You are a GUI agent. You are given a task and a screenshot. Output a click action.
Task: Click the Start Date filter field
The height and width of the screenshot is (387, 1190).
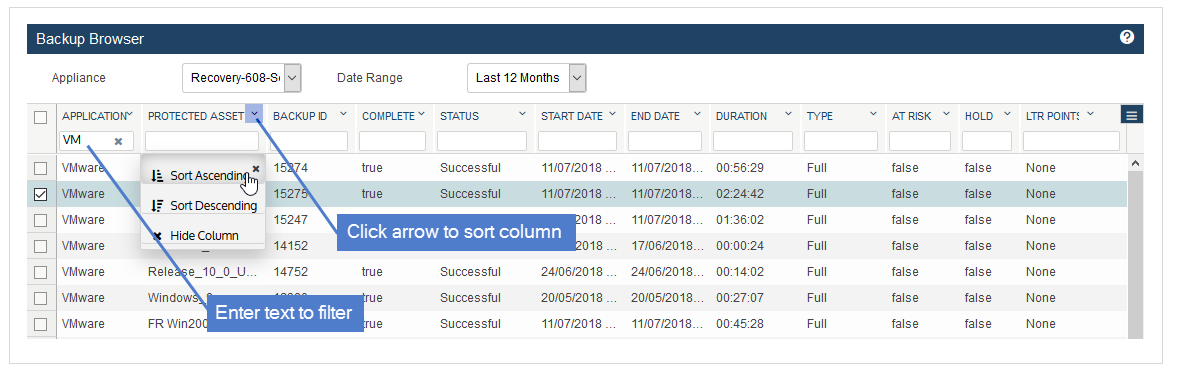[x=578, y=141]
